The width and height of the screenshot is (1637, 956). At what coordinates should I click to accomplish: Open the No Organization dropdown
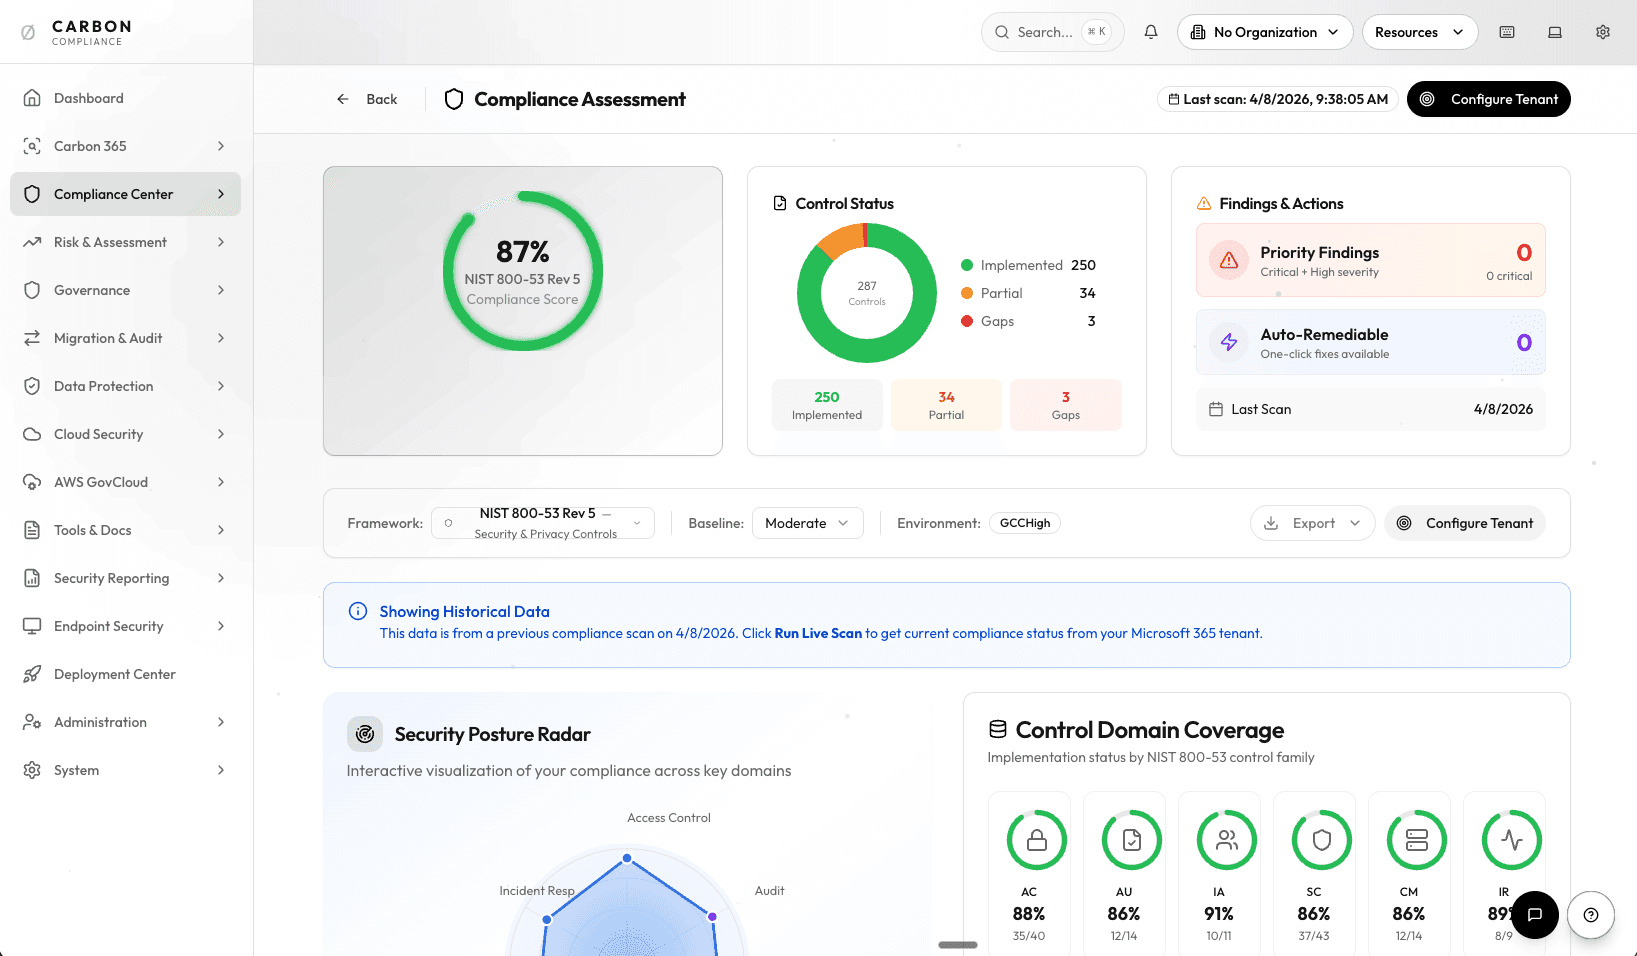click(x=1265, y=32)
